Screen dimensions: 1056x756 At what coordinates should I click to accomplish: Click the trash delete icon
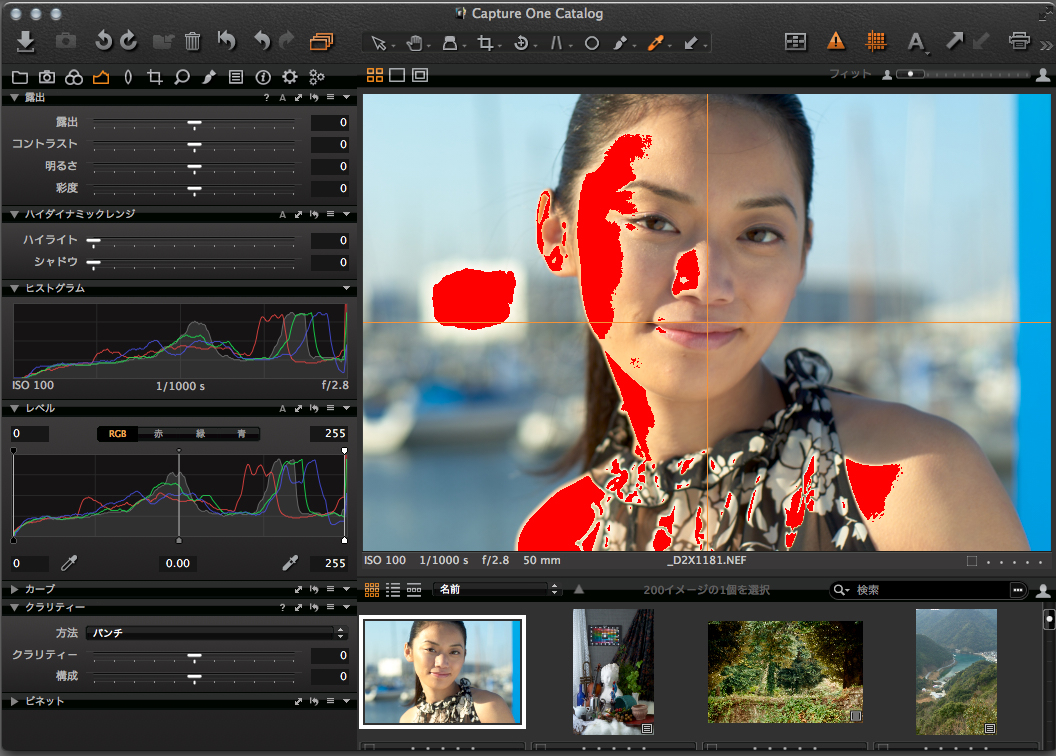[x=192, y=41]
